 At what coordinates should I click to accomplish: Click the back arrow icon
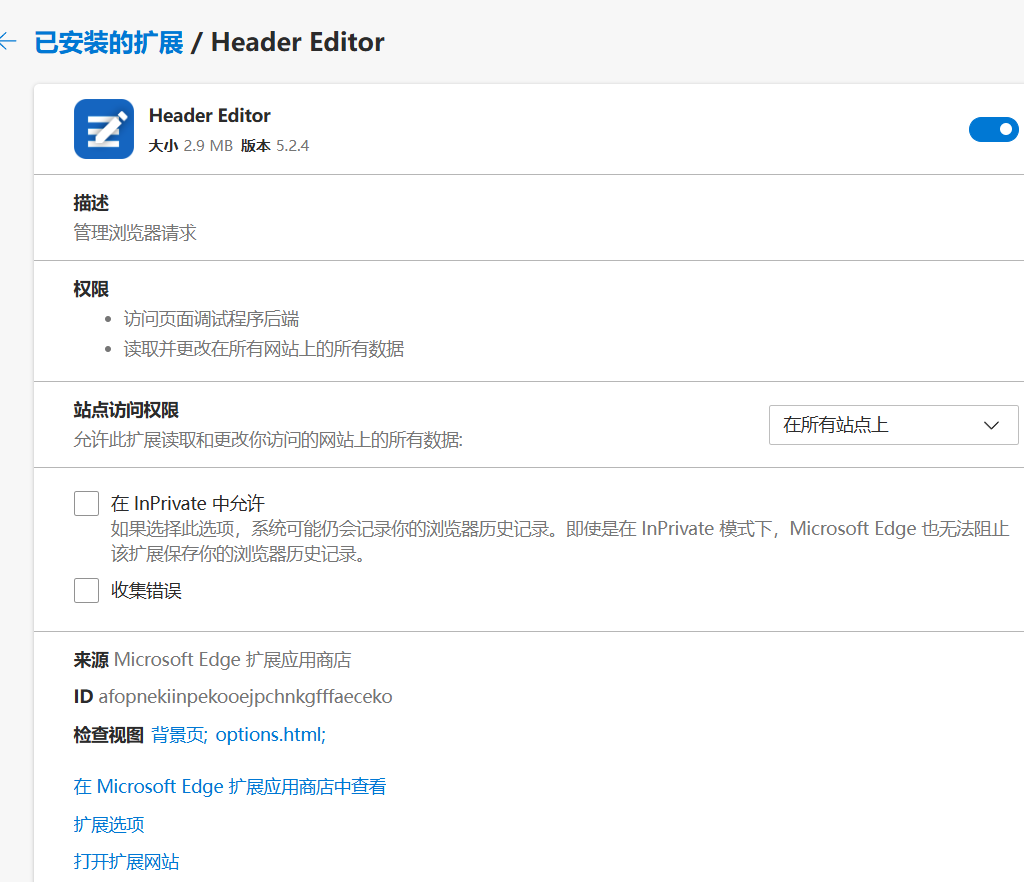[x=8, y=41]
